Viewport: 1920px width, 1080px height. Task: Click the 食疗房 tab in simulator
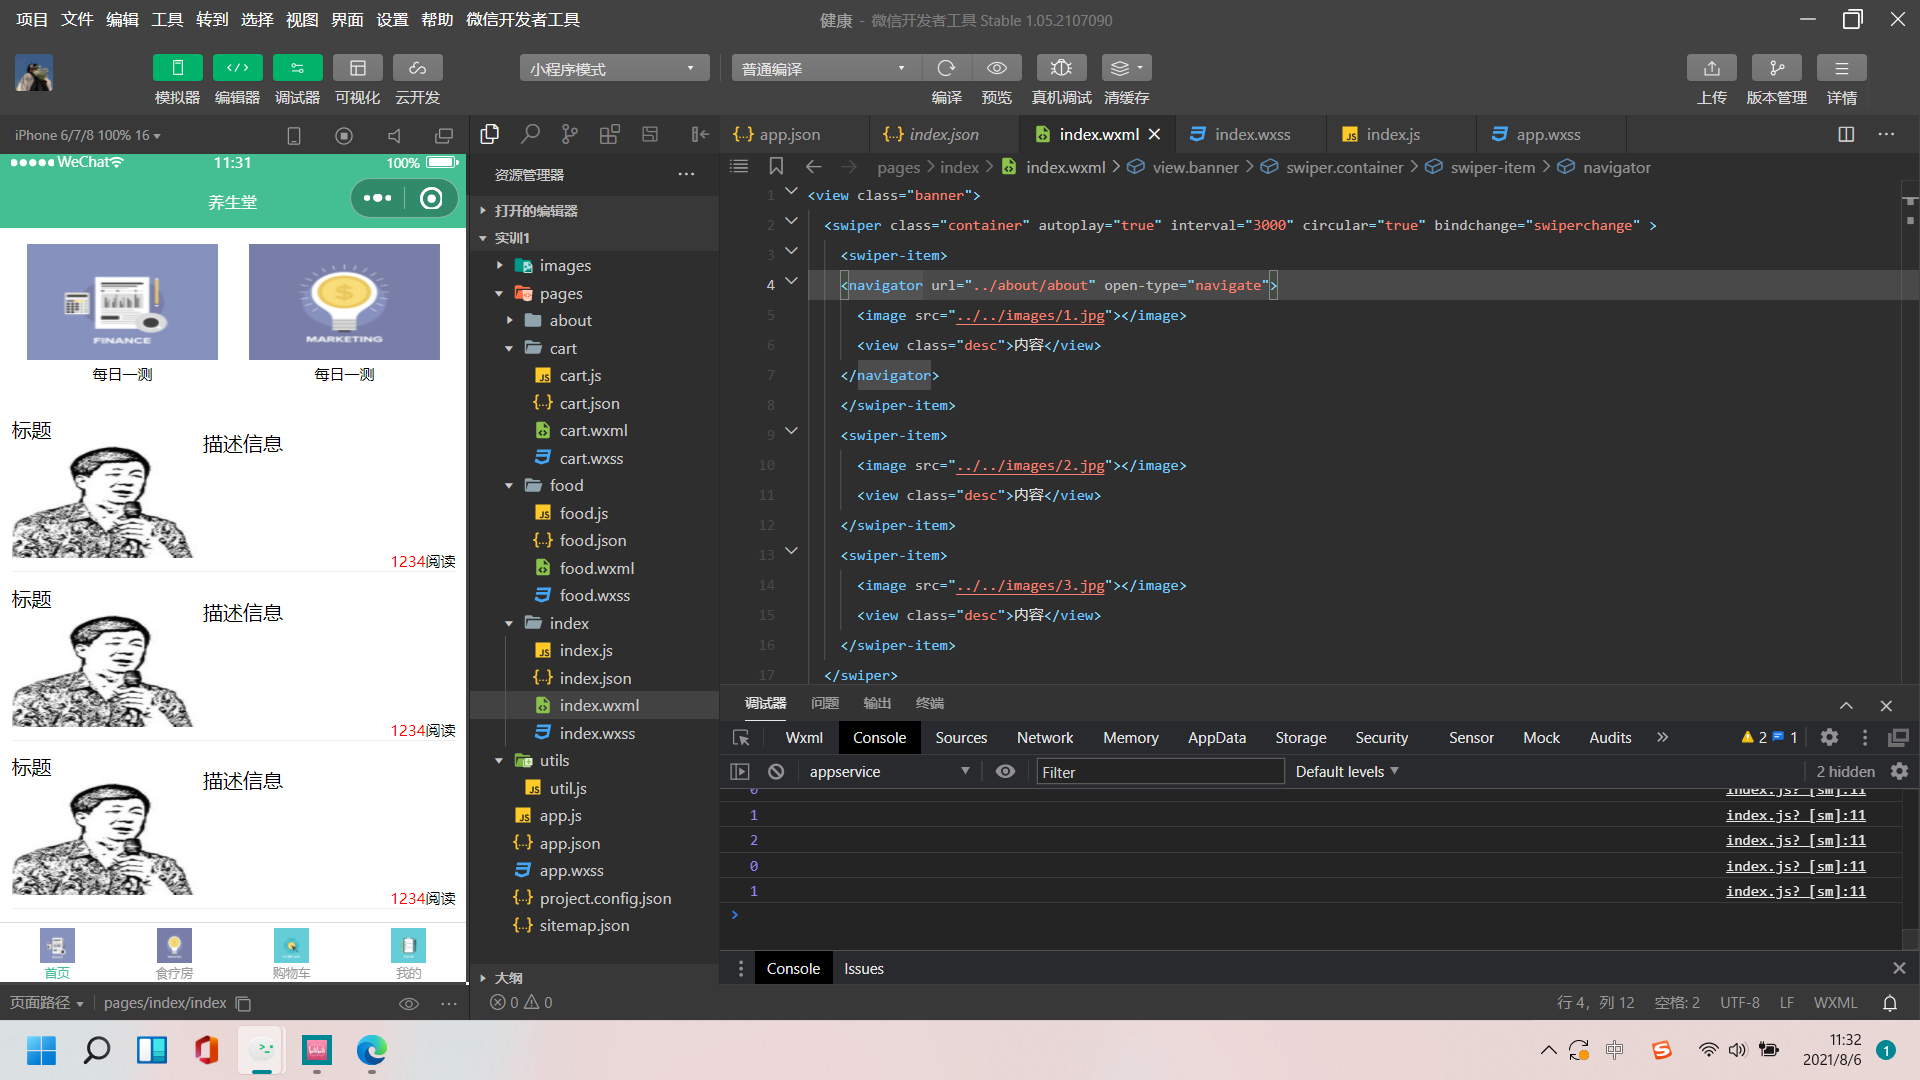[174, 953]
